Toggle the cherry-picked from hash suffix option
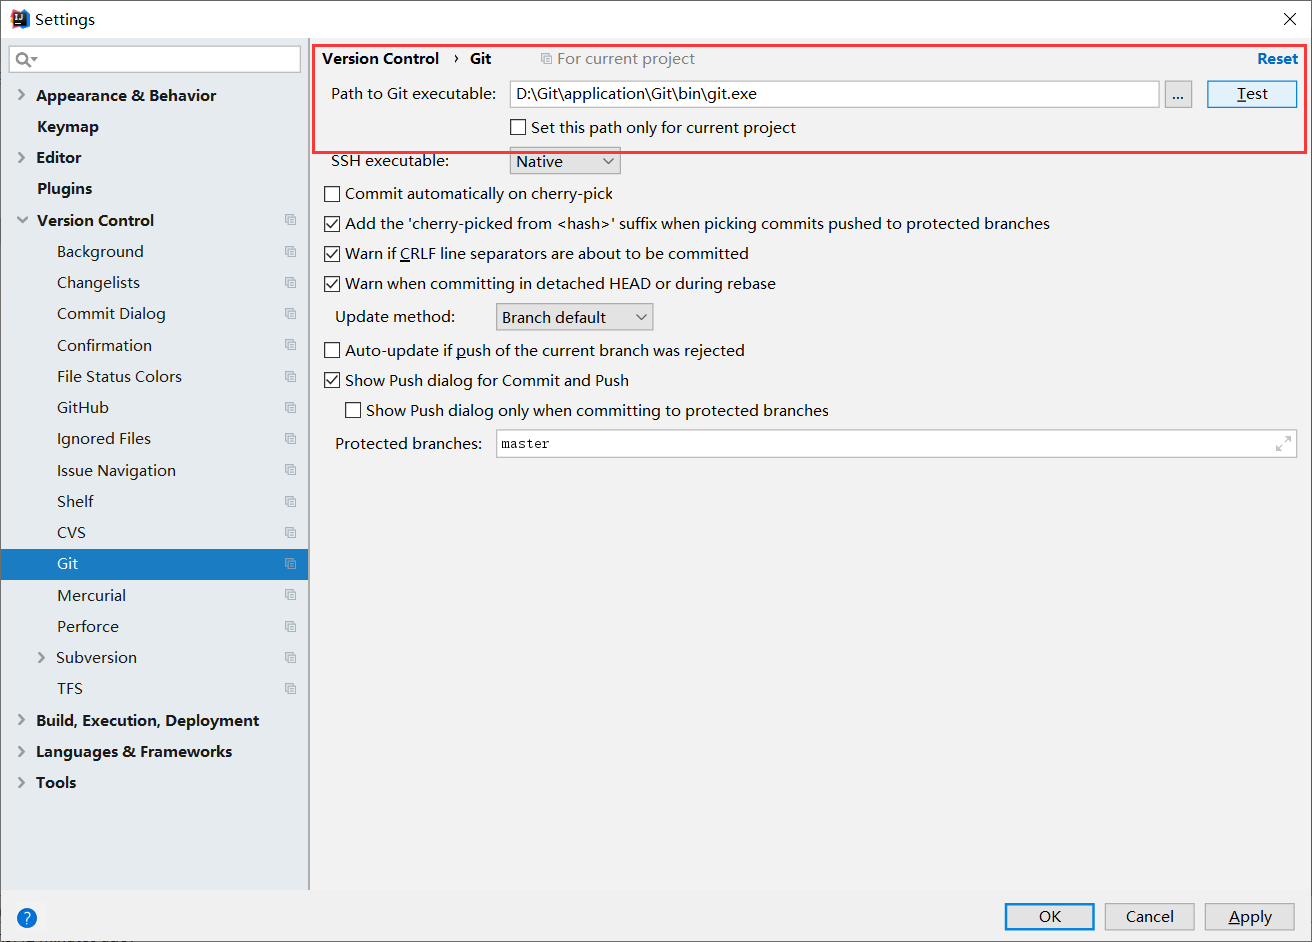Image resolution: width=1312 pixels, height=942 pixels. pos(332,223)
